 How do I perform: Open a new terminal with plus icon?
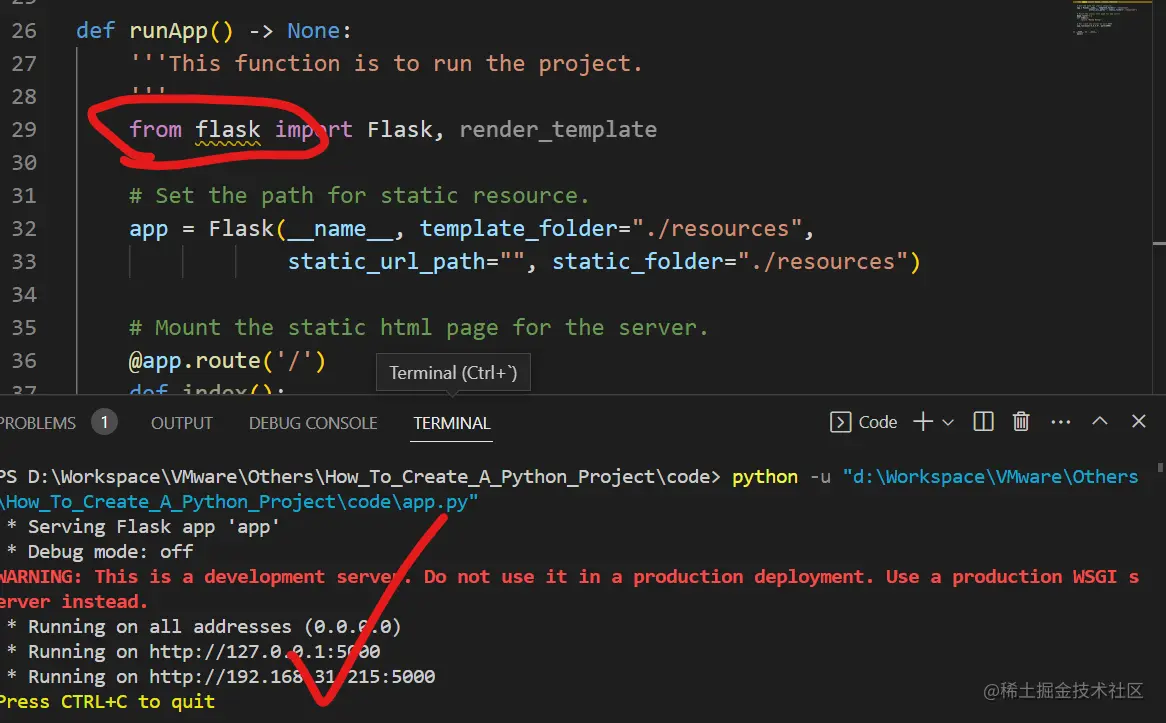coord(923,422)
